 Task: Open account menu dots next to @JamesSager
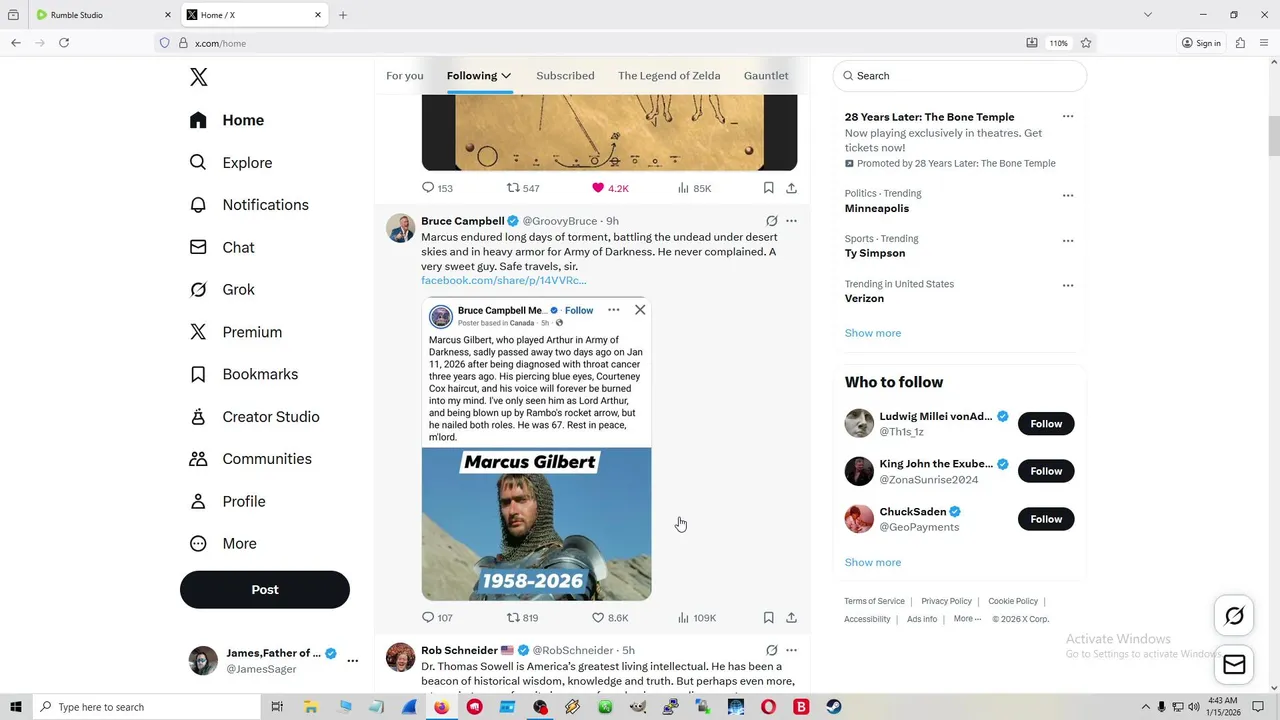point(352,661)
